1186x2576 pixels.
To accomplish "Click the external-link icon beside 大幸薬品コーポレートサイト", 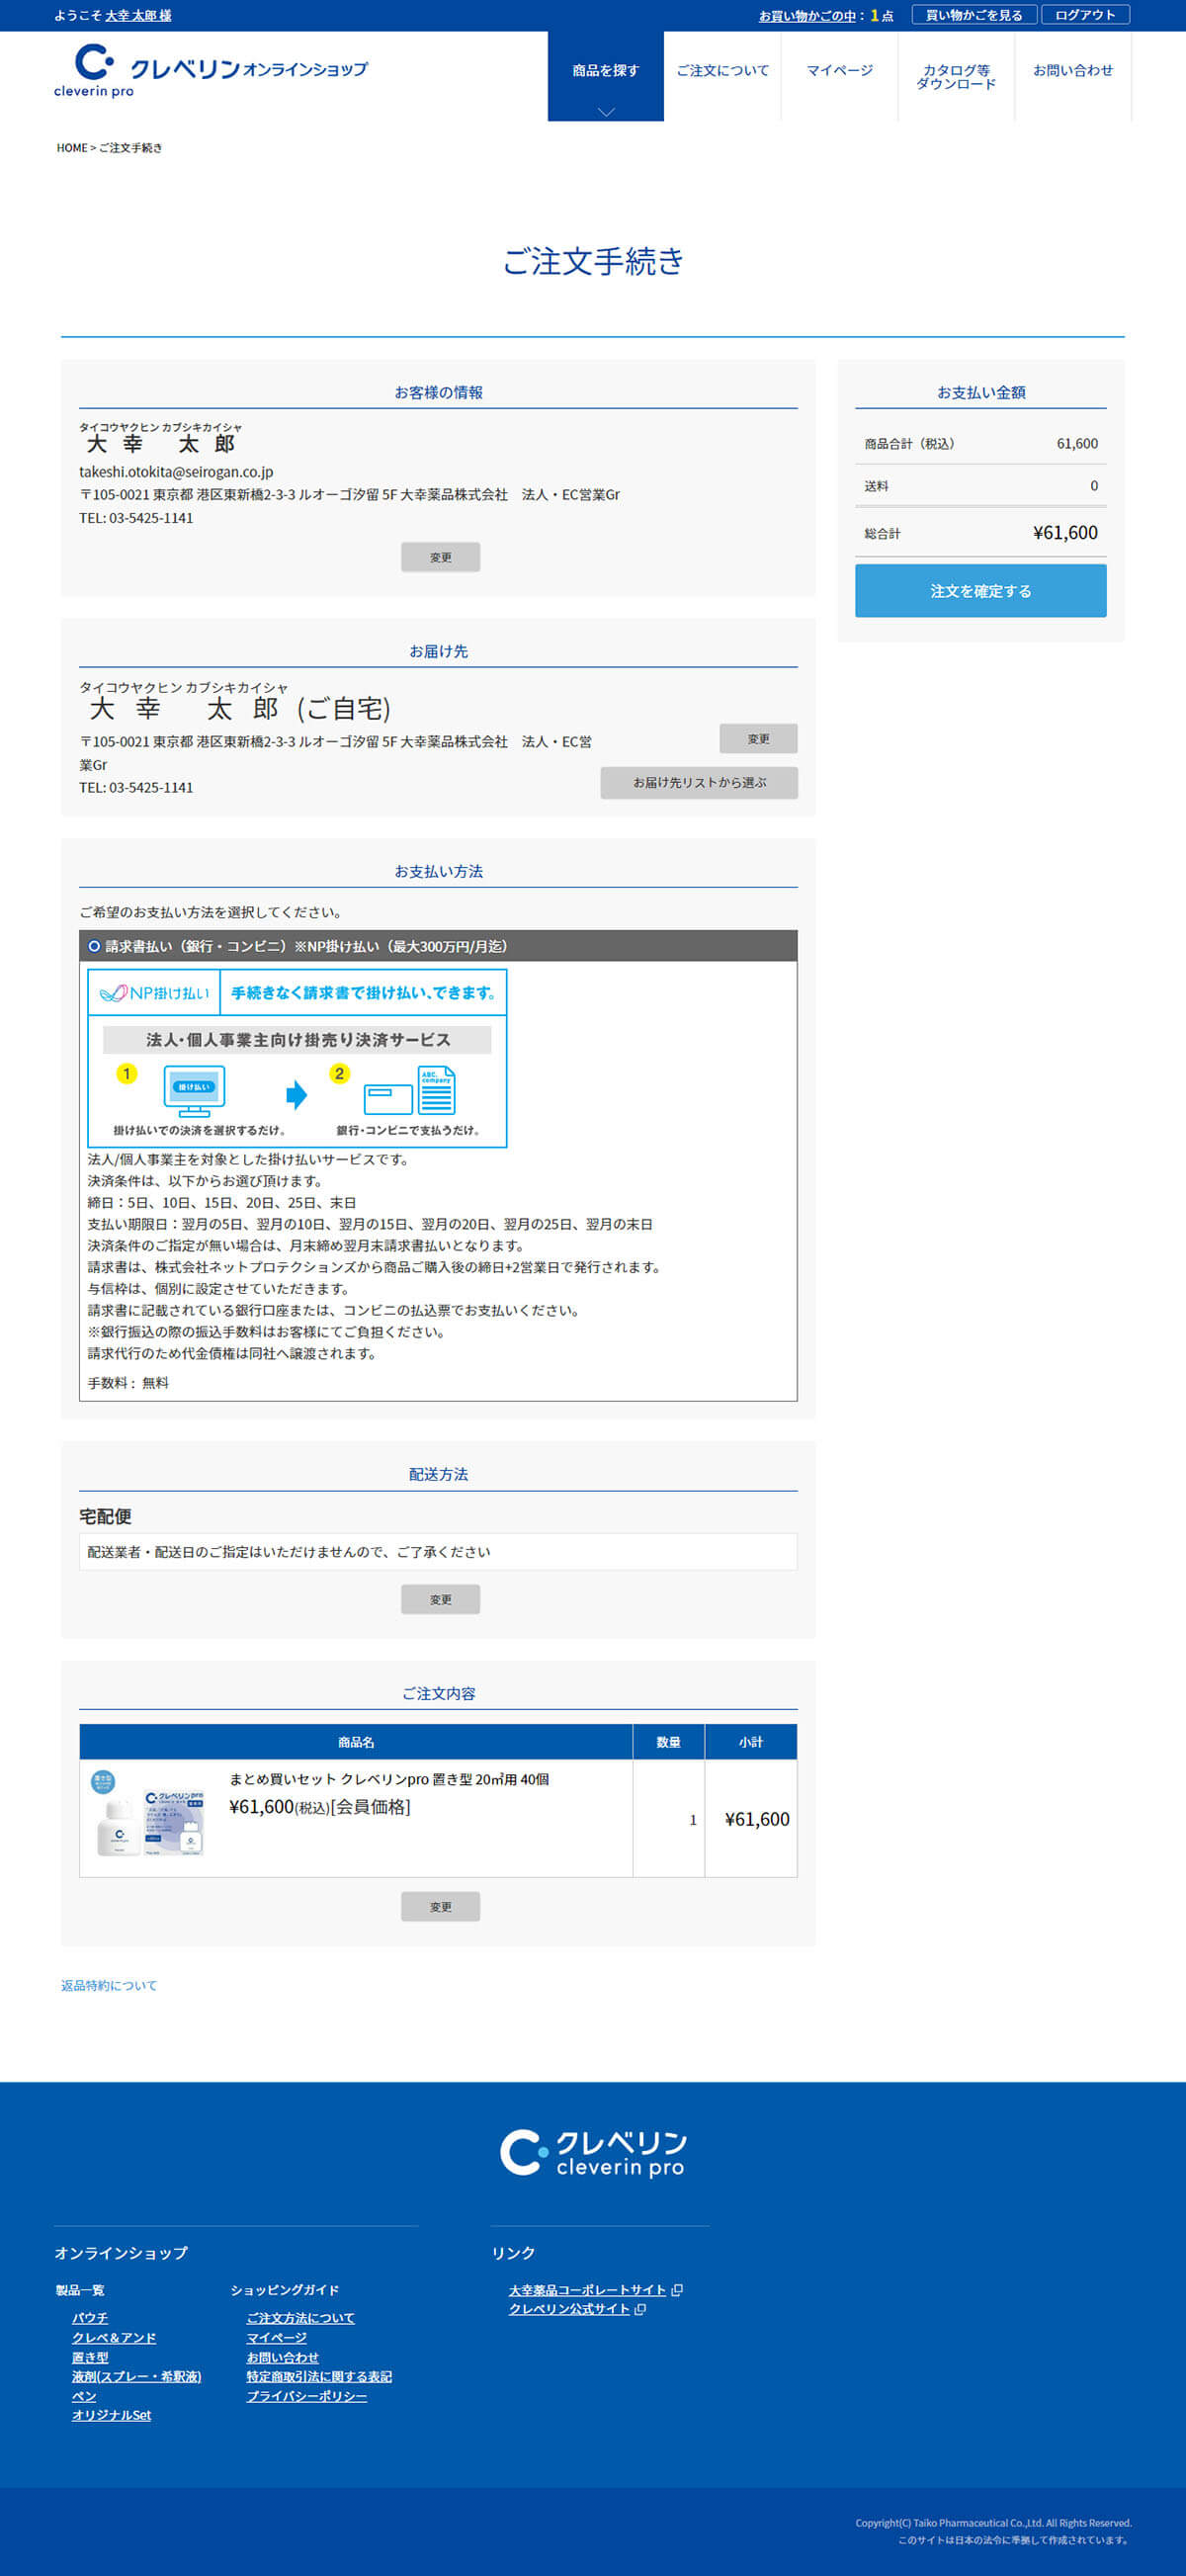I will tap(677, 2290).
